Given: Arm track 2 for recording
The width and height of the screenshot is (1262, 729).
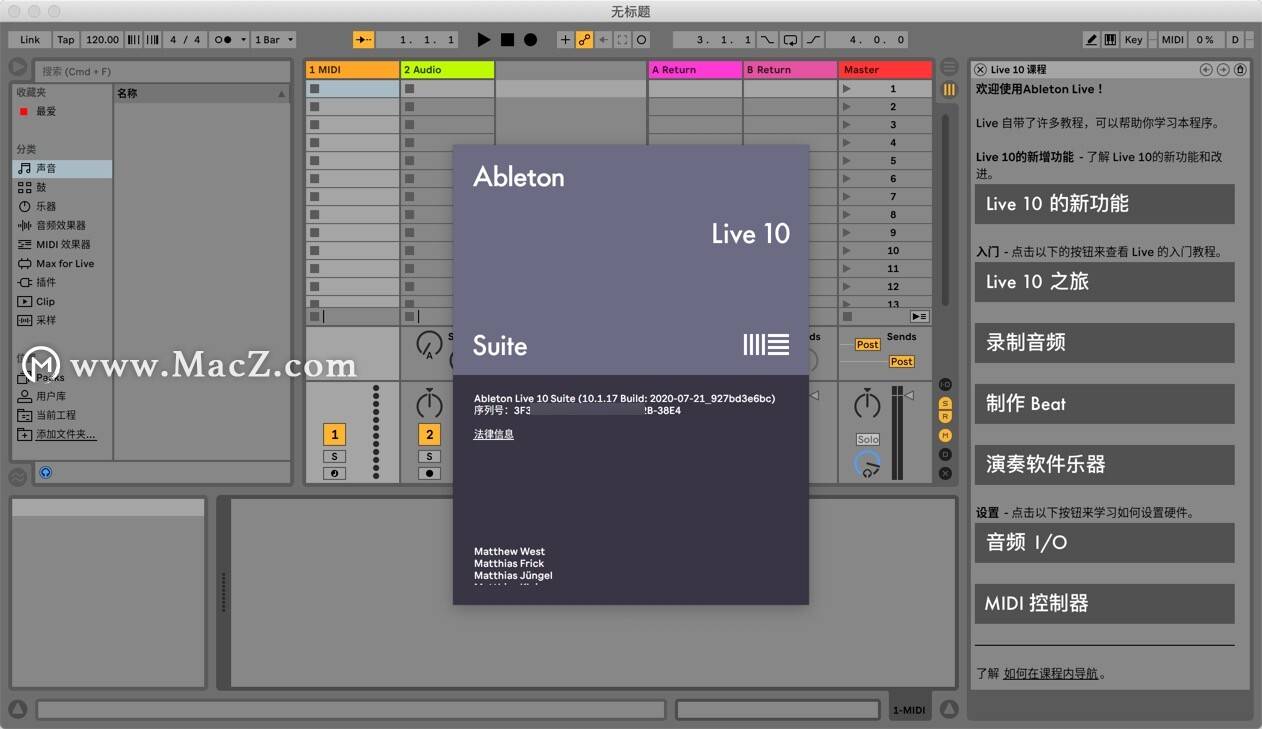Looking at the screenshot, I should (430, 473).
